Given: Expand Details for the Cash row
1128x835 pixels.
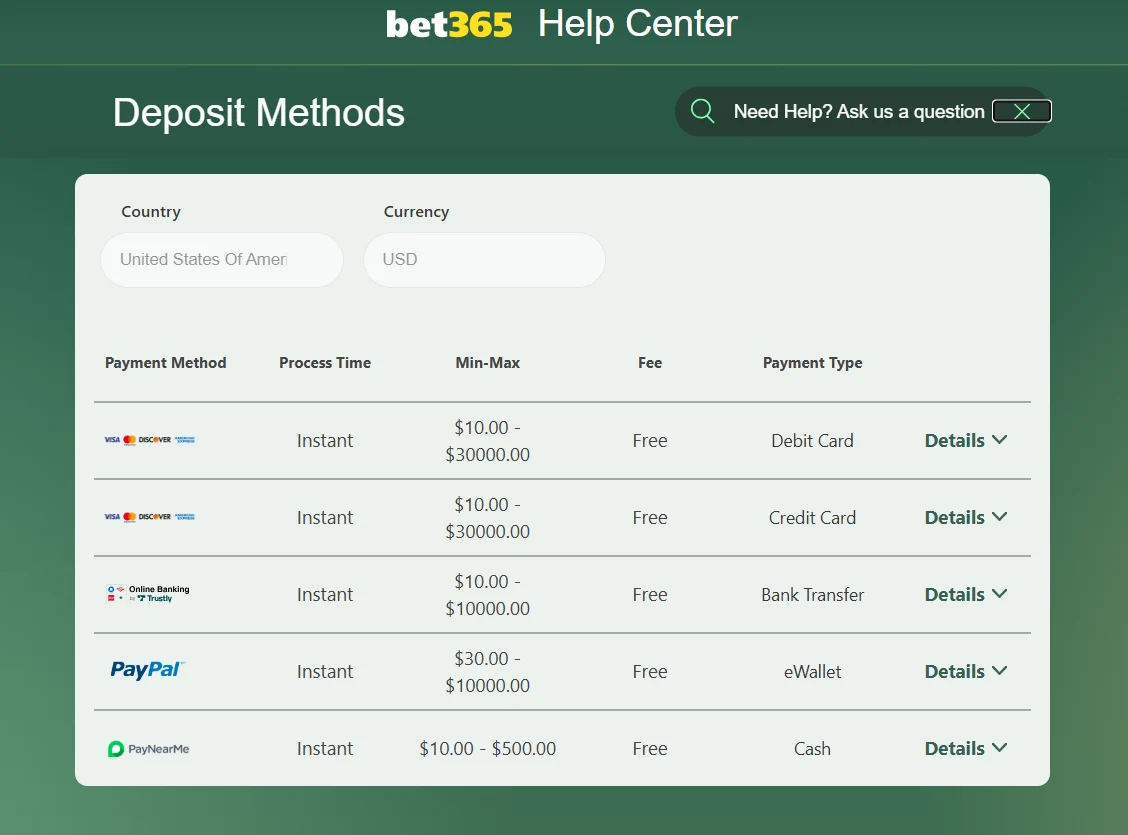Looking at the screenshot, I should pyautogui.click(x=965, y=748).
